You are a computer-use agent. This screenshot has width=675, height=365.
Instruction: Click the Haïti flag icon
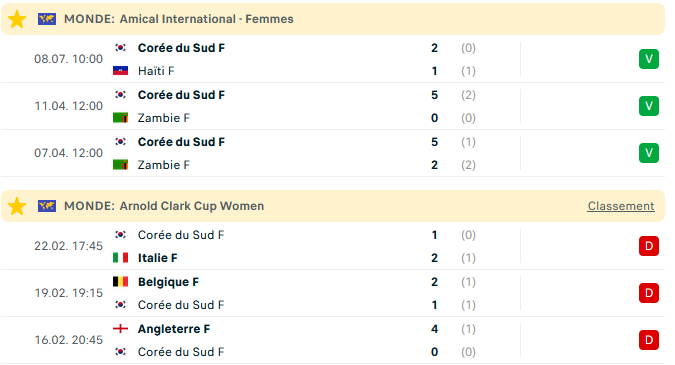tap(121, 71)
